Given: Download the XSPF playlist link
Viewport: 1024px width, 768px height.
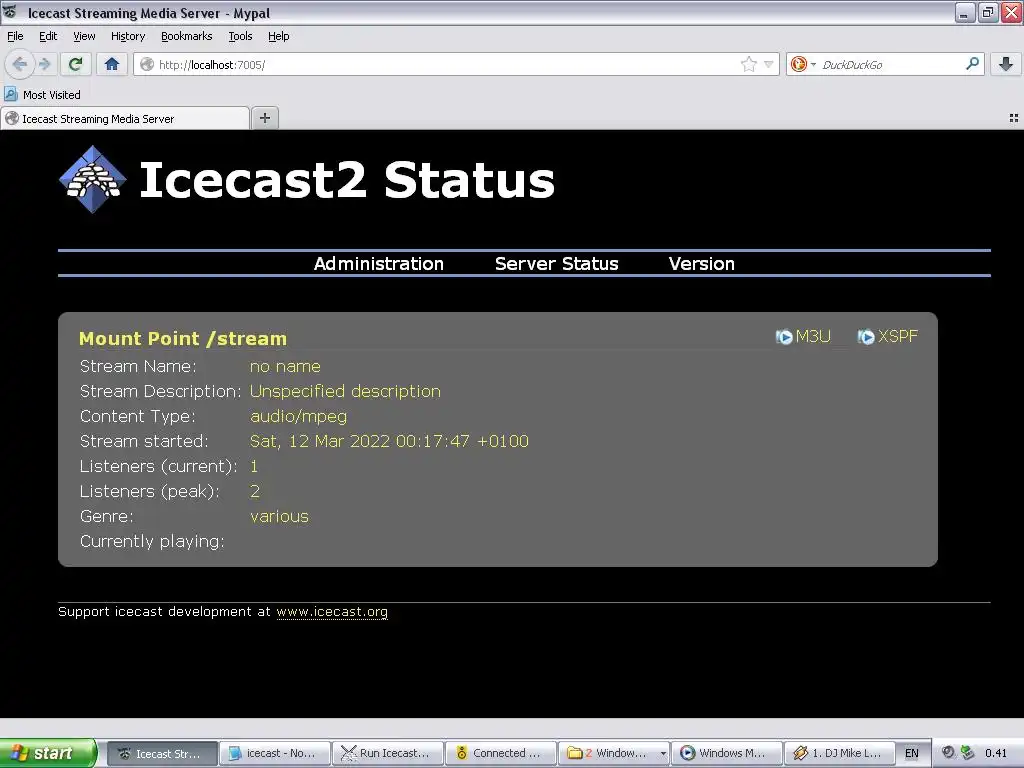Looking at the screenshot, I should click(x=898, y=336).
